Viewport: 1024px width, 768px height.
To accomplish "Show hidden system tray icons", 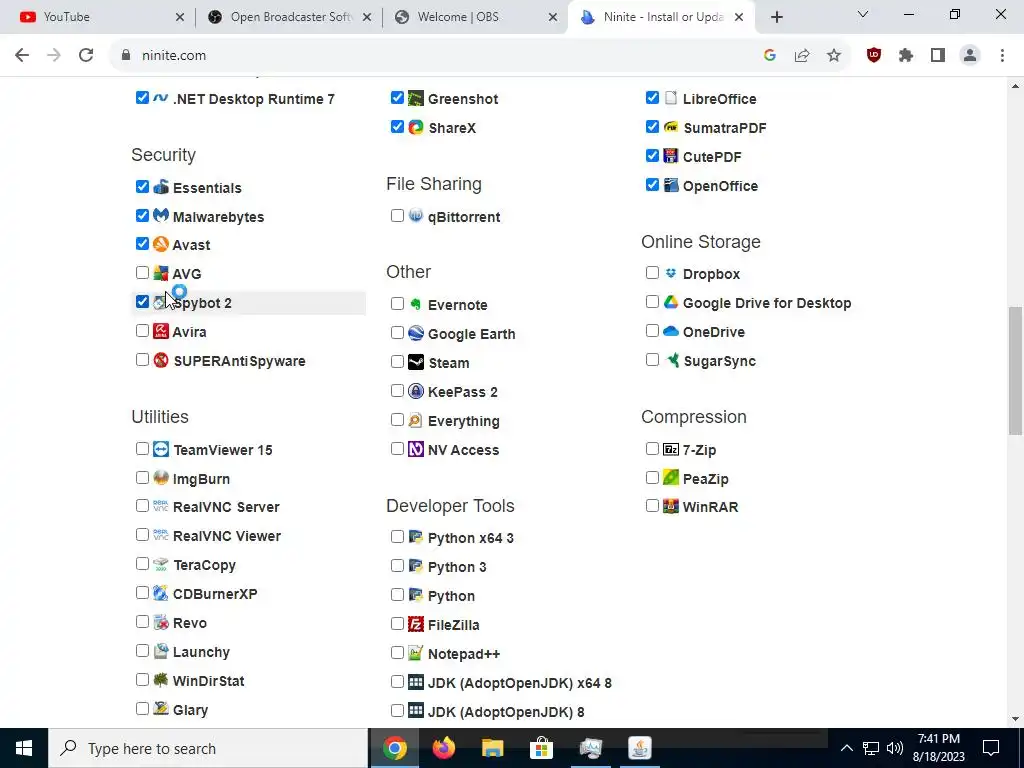I will (846, 748).
